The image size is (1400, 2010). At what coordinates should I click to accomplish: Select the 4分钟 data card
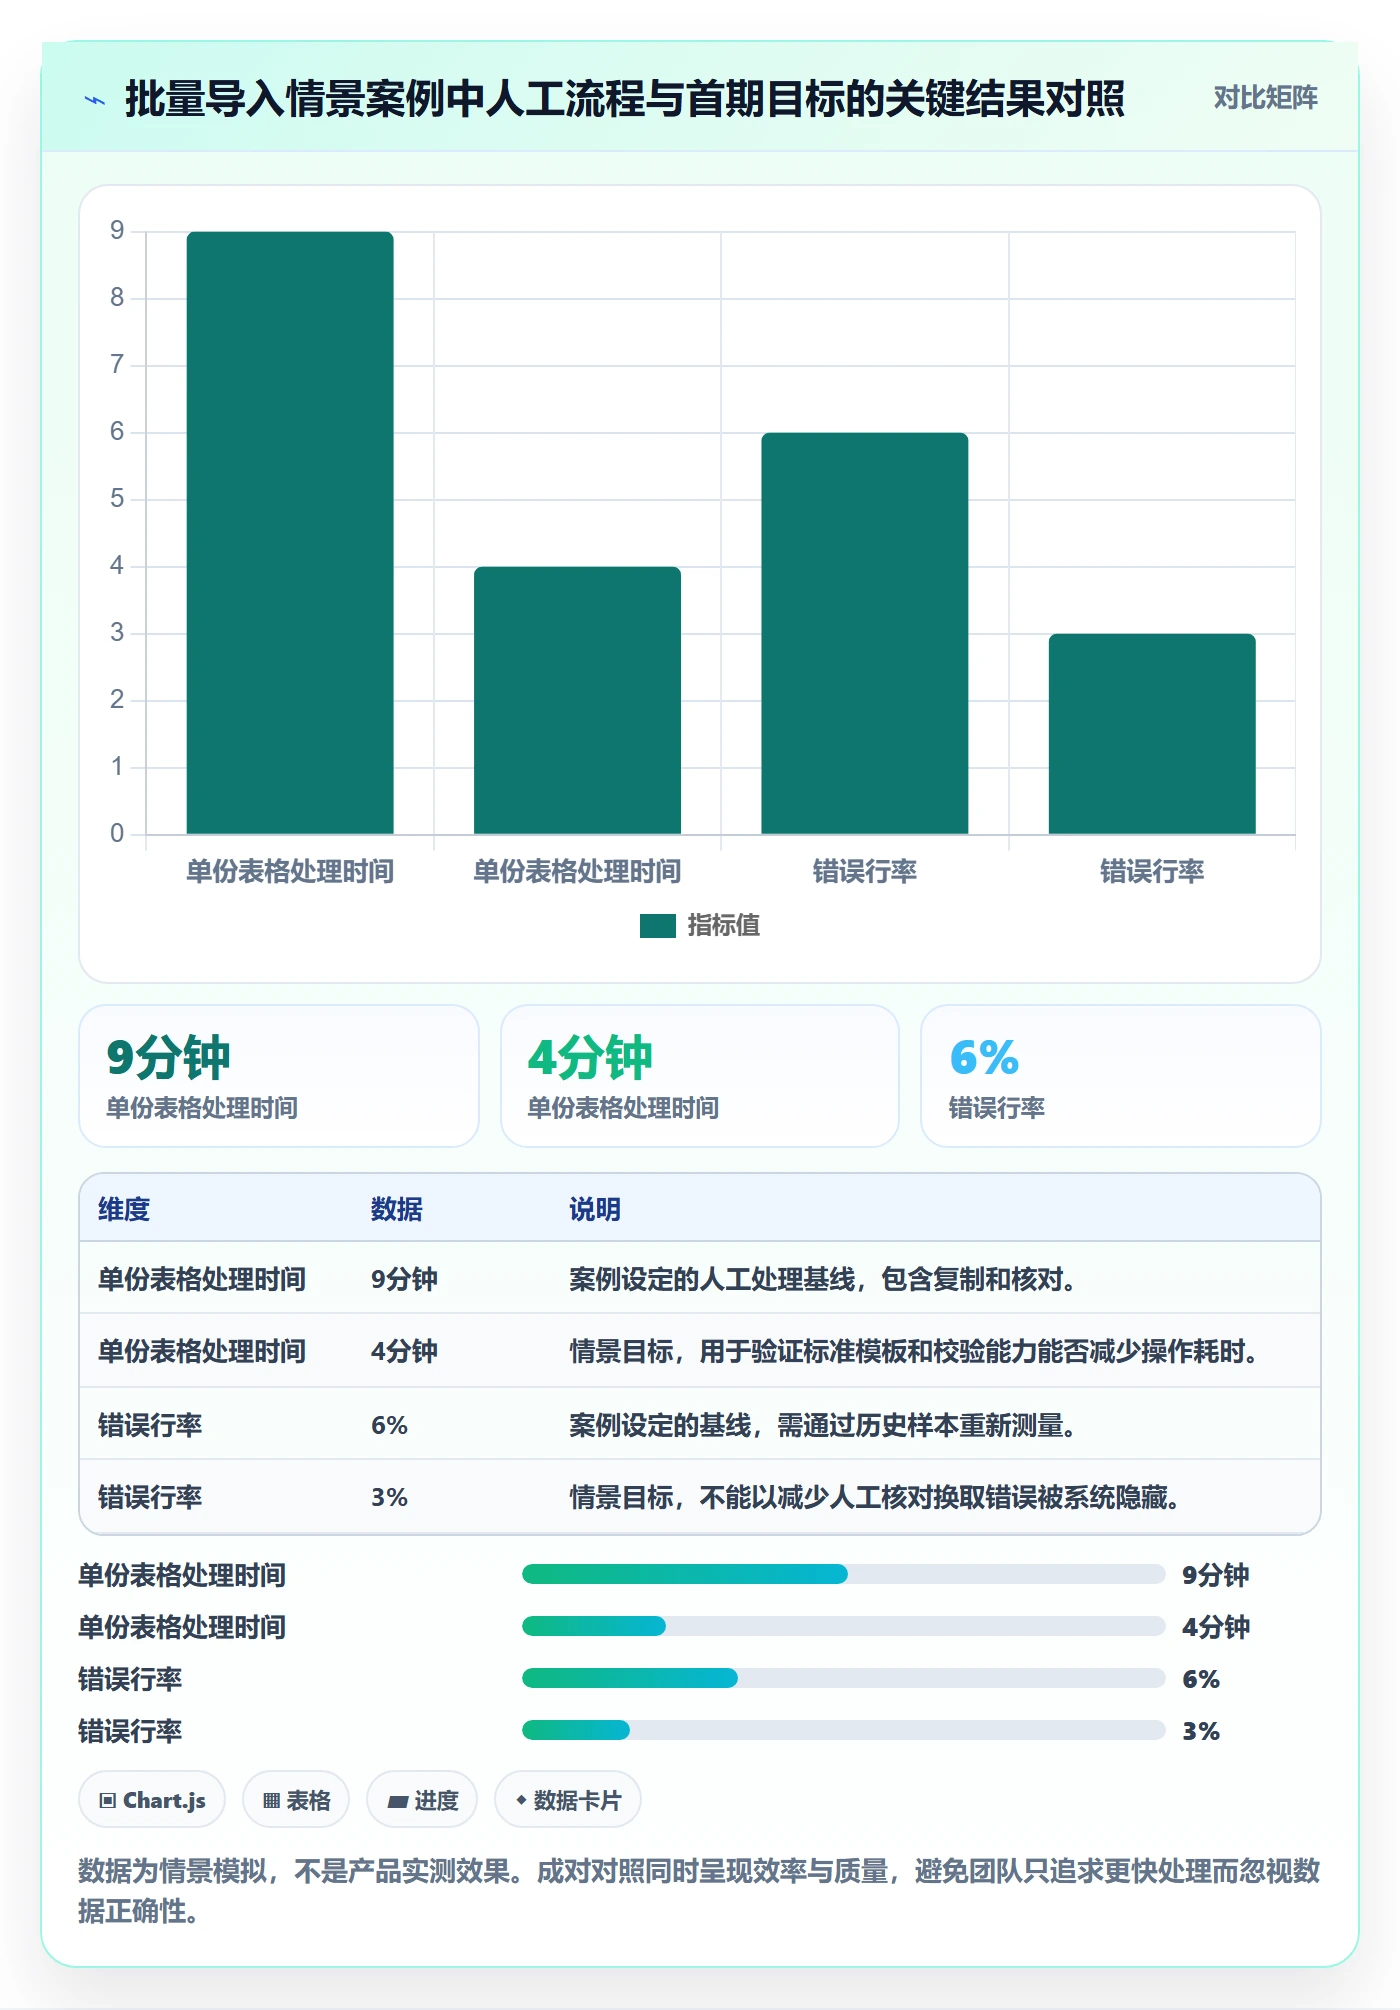(x=700, y=1076)
